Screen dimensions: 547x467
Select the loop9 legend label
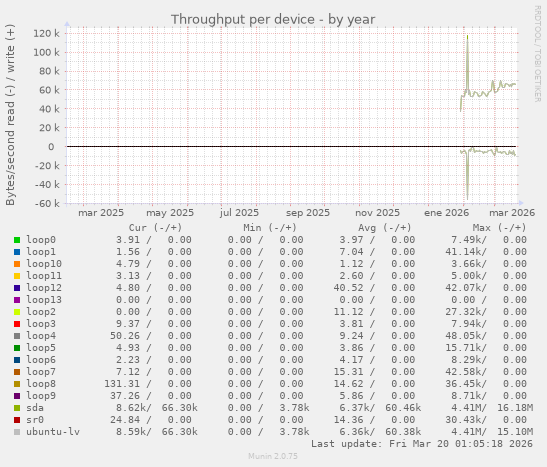41,396
